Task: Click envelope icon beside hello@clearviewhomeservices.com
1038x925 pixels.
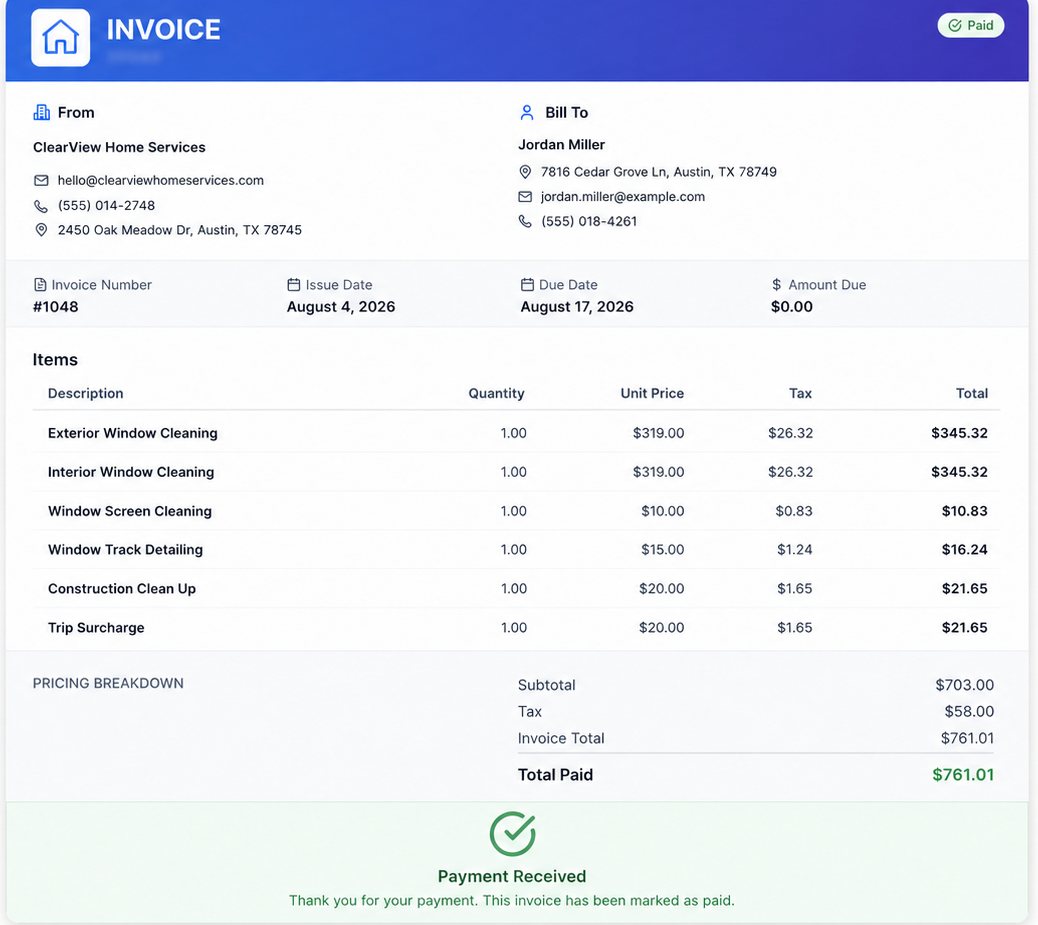Action: (41, 180)
